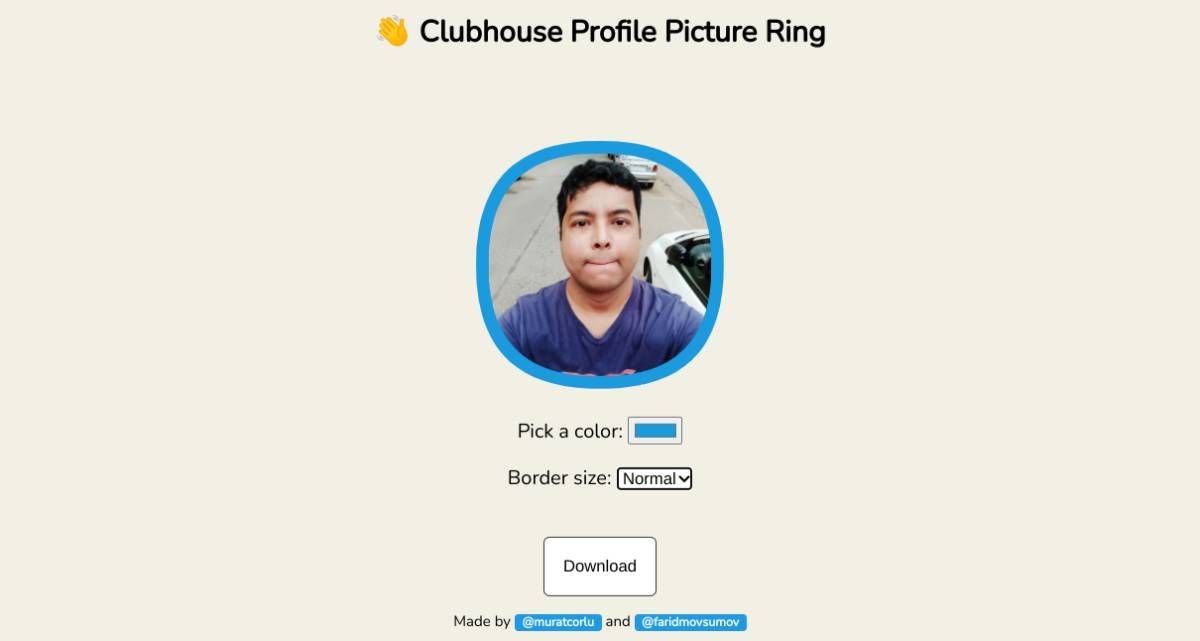
Task: Click the white car in the photo
Action: tap(678, 268)
